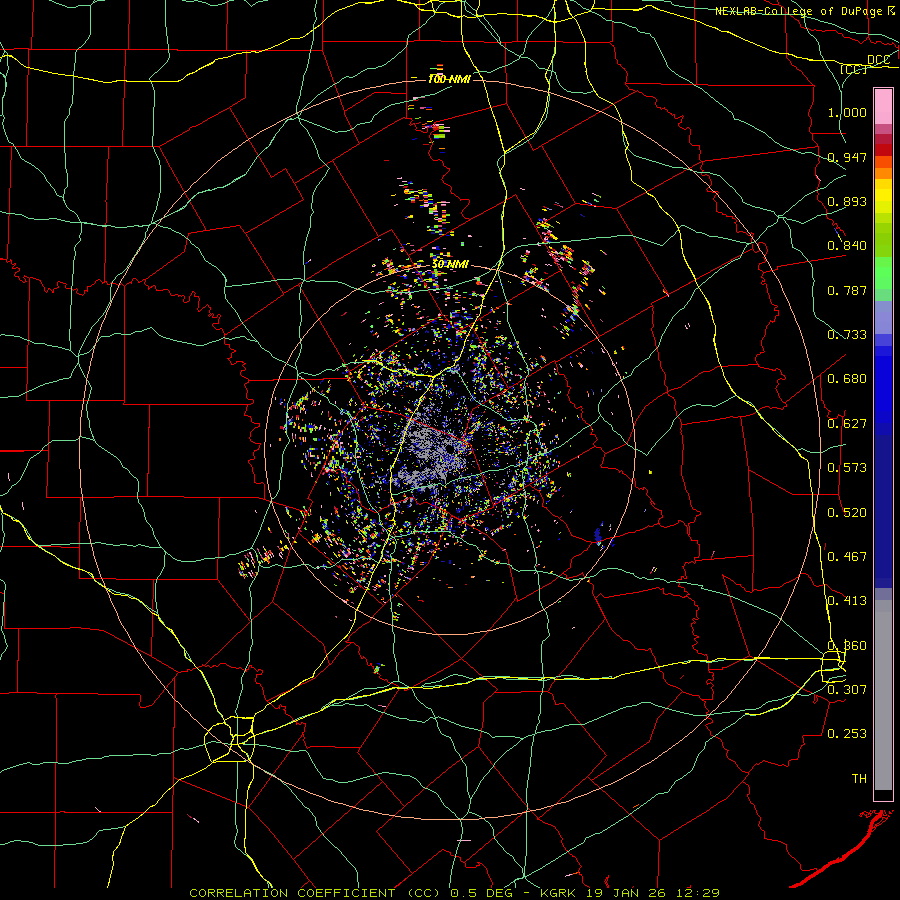900x900 pixels.
Task: Select the 0.947 legend value
Action: [x=847, y=157]
